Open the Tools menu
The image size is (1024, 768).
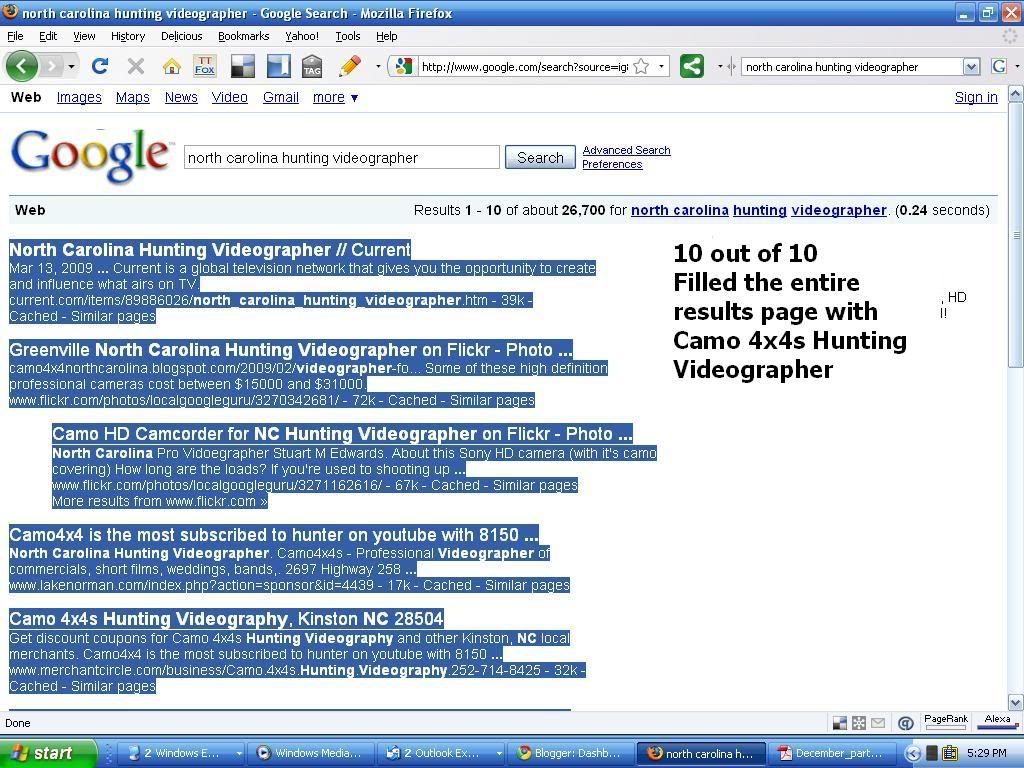pyautogui.click(x=348, y=36)
